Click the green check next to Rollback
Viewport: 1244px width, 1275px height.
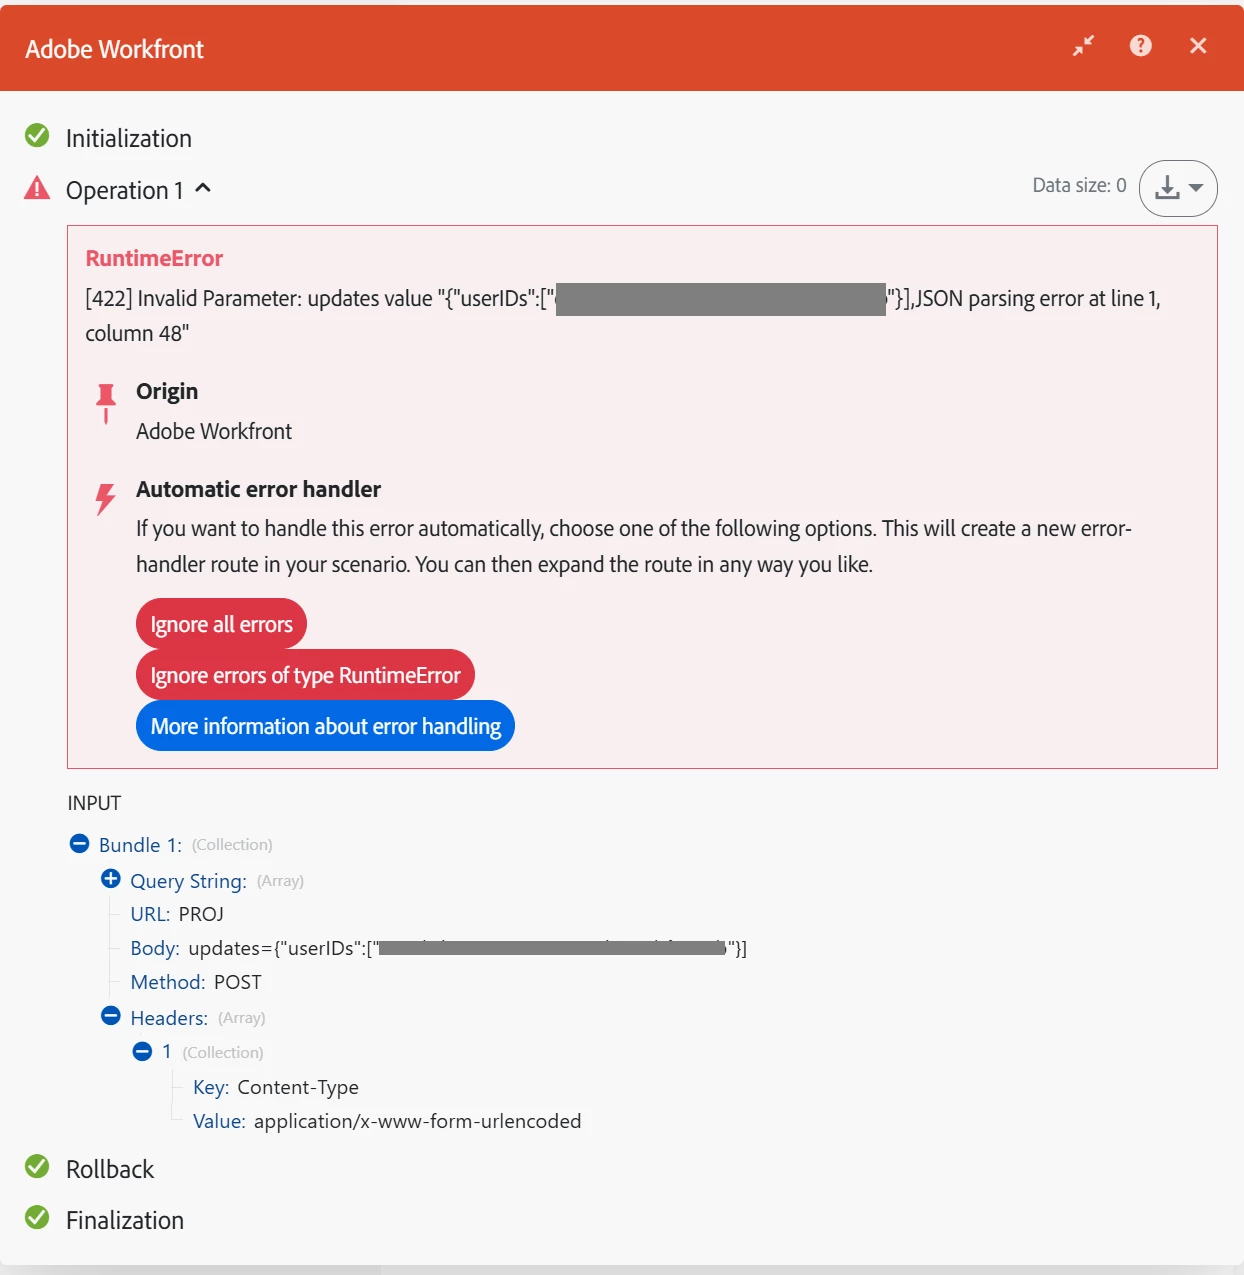(x=37, y=1166)
